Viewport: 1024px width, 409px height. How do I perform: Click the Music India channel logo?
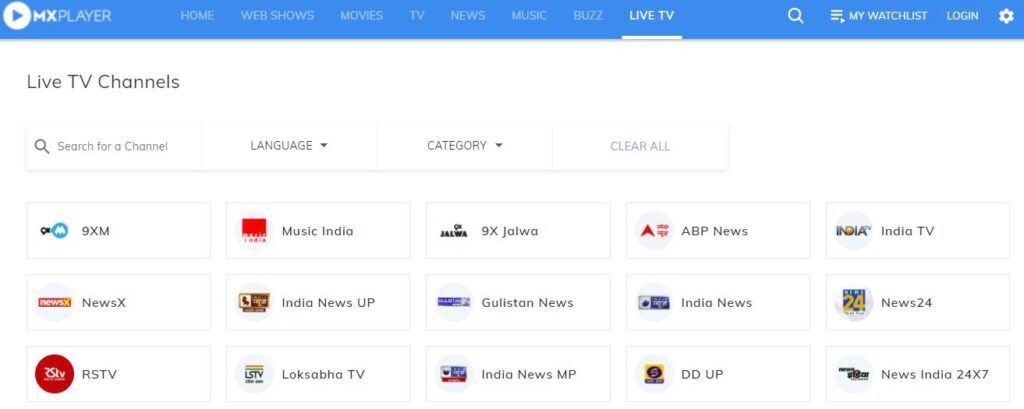[254, 231]
